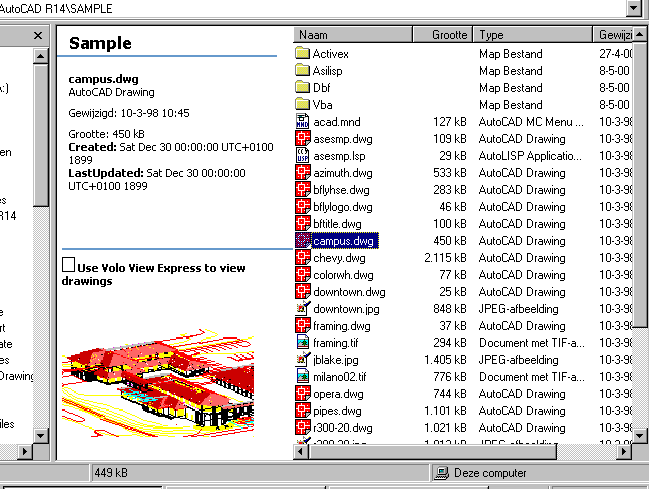Select the pipes.dwg file name
This screenshot has width=649, height=489.
click(337, 411)
